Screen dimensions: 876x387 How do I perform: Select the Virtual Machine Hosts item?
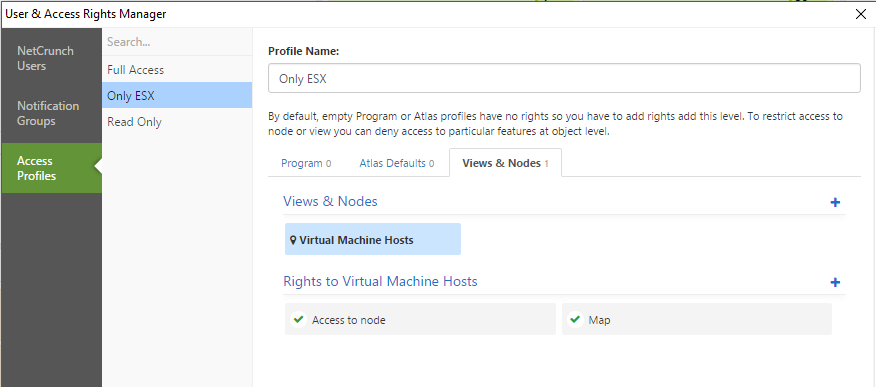373,240
